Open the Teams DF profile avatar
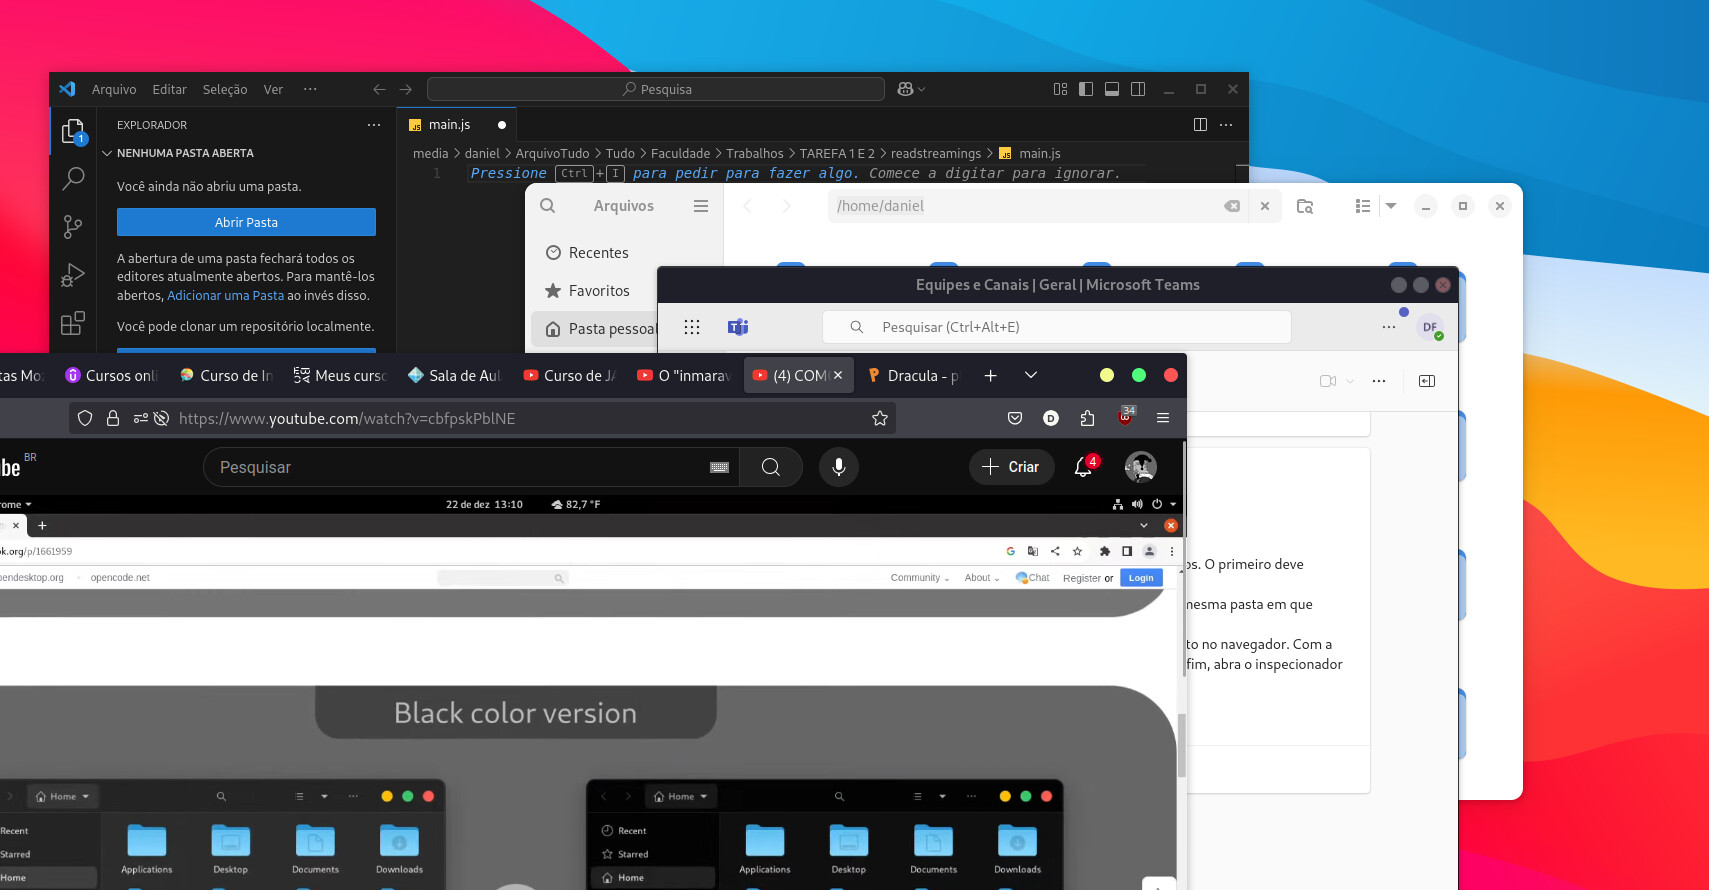Viewport: 1709px width, 890px height. click(x=1430, y=327)
